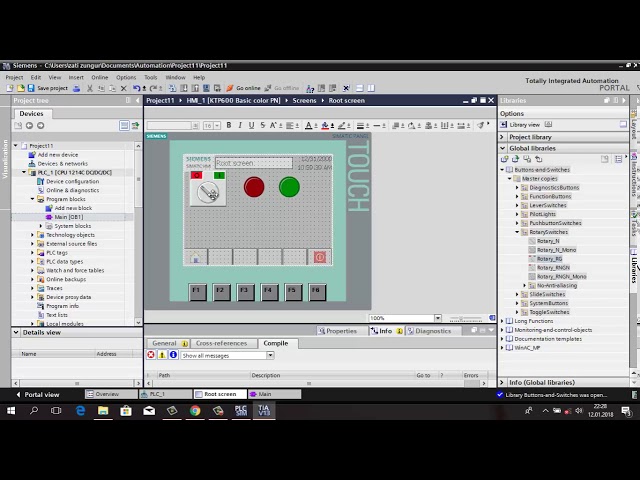Collapse the Global libraries section
640x480 pixels.
coord(503,148)
